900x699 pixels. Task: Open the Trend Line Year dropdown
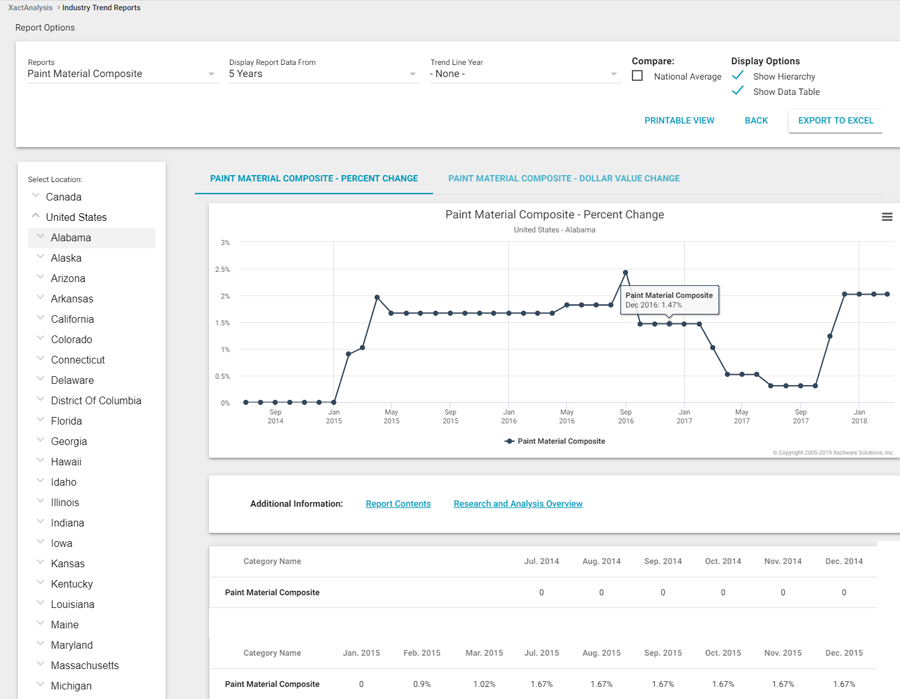point(524,74)
